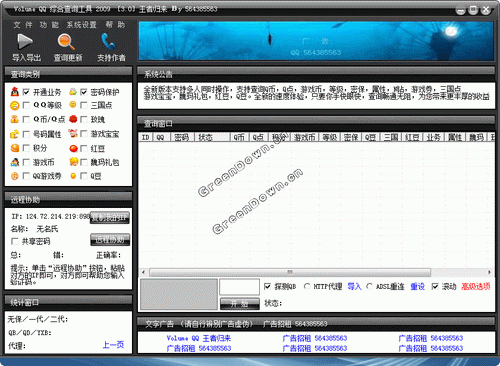Click the red 玫瑰 rose icon
500x366 pixels.
pyautogui.click(x=73, y=119)
